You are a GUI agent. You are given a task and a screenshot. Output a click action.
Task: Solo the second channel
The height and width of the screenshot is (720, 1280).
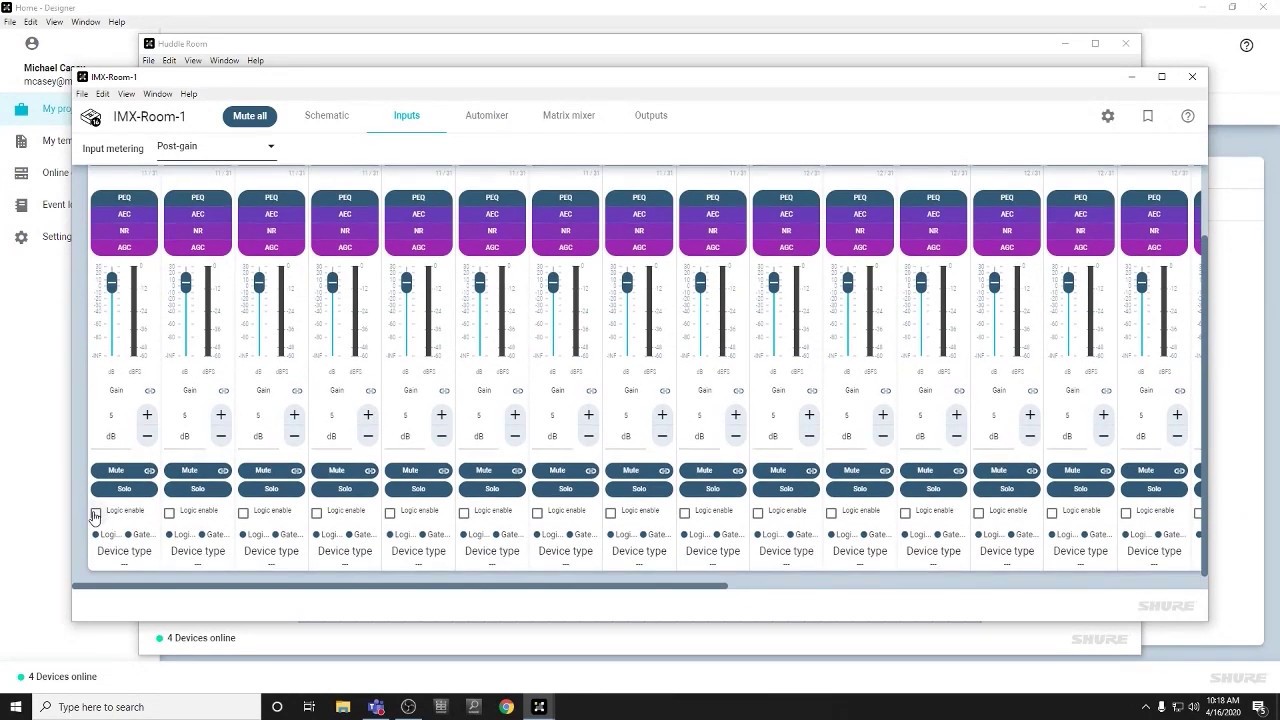click(x=198, y=489)
